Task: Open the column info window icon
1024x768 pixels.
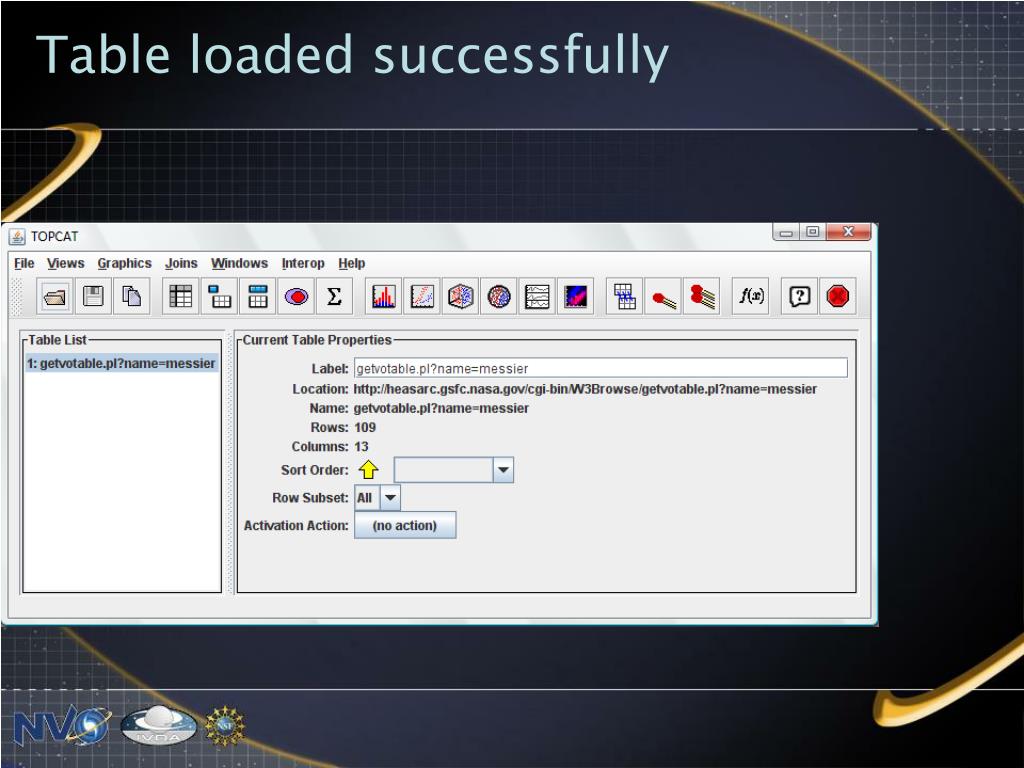Action: coord(258,297)
